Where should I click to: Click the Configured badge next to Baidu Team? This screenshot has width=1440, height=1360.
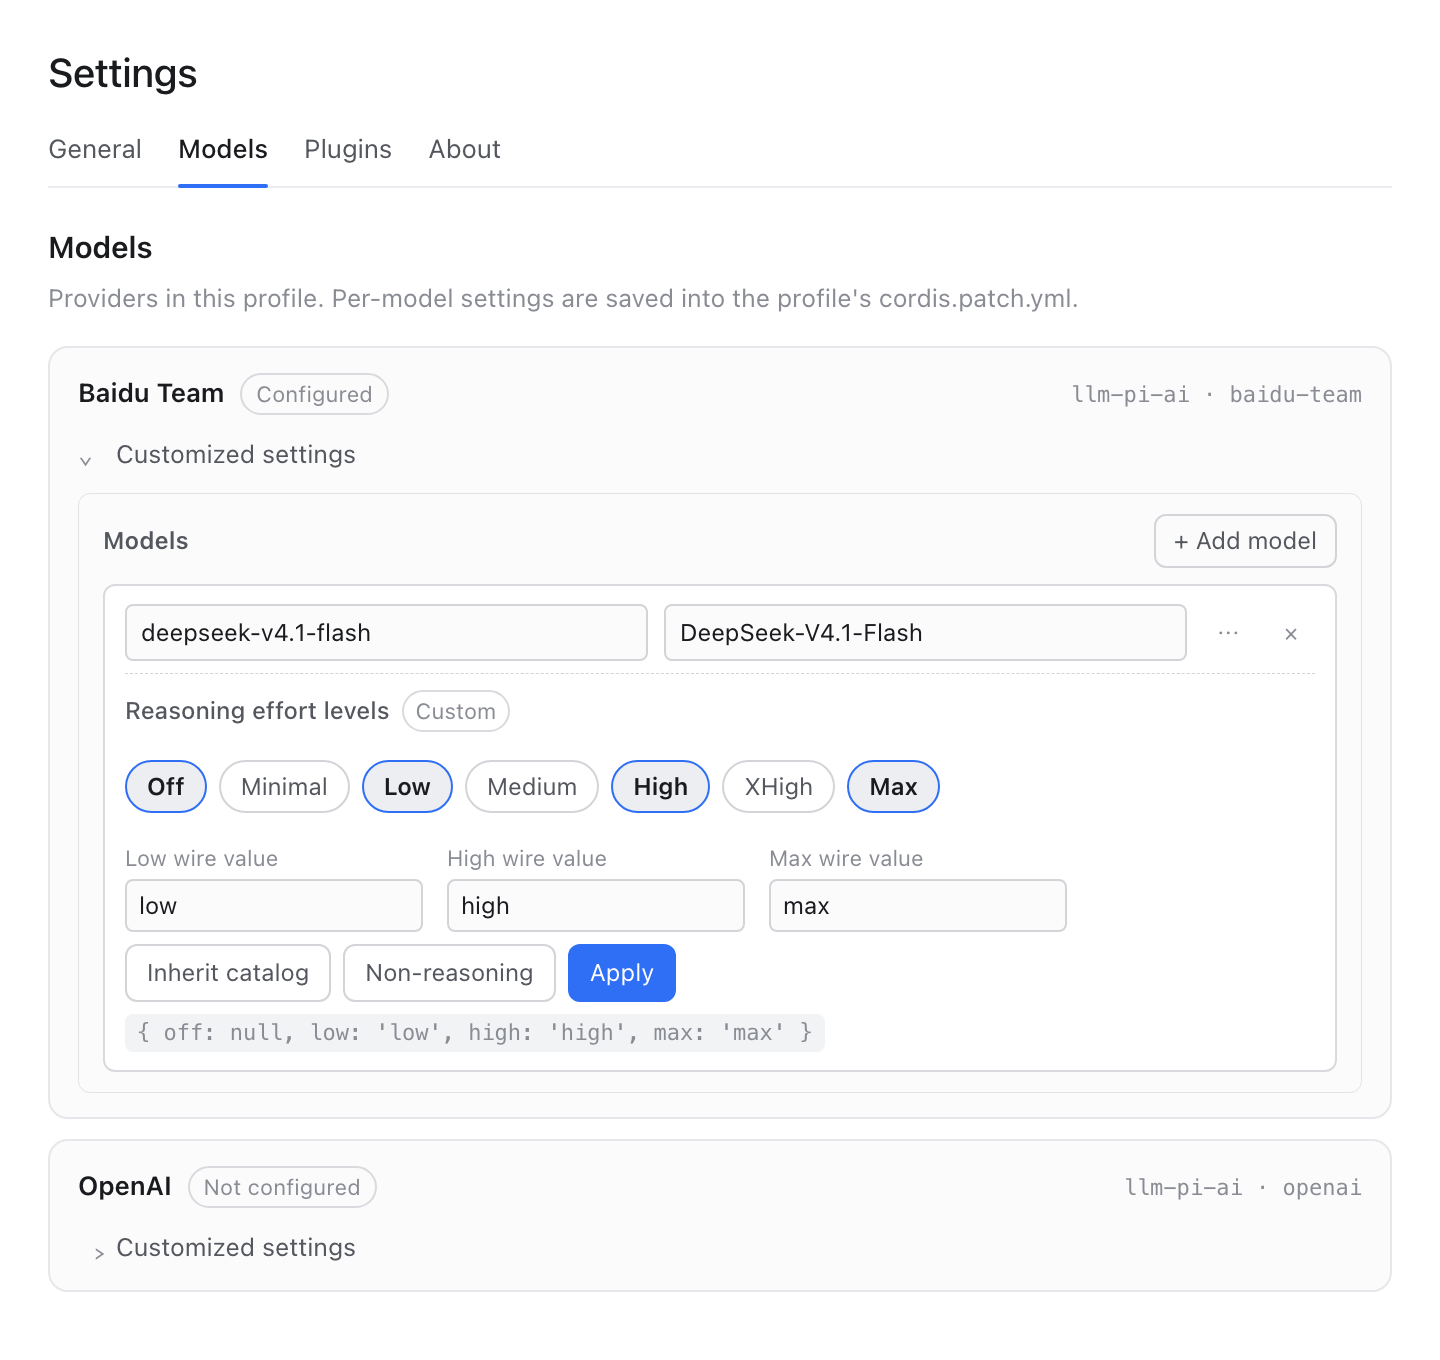[314, 394]
